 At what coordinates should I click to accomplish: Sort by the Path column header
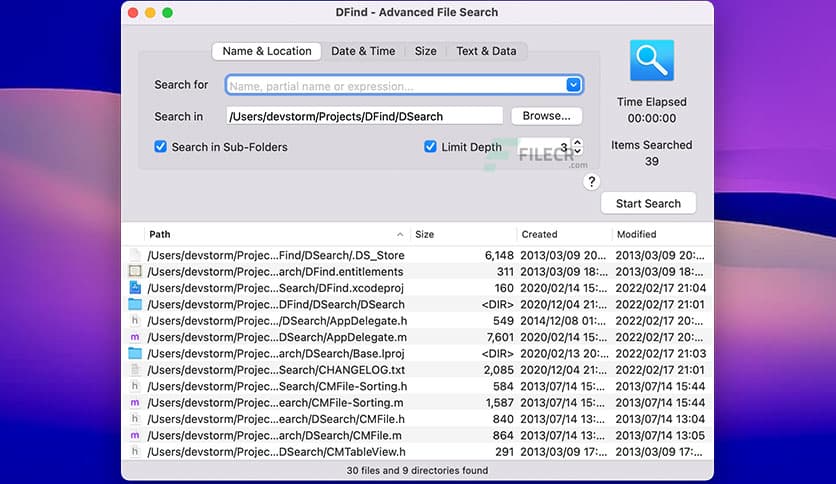[276, 235]
